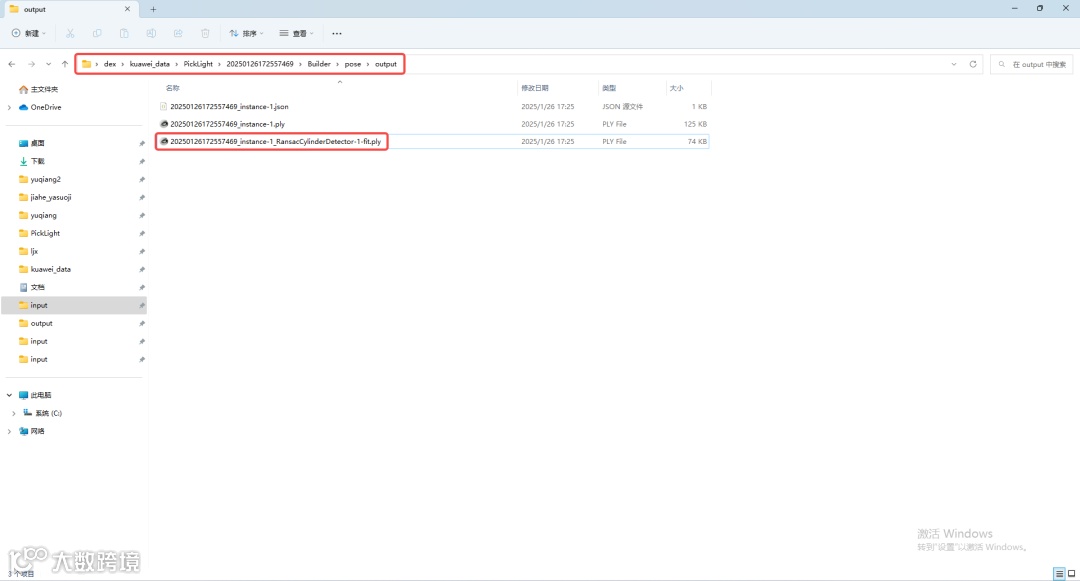
Task: Sort by 大小 (Size) column header
Action: tap(676, 88)
